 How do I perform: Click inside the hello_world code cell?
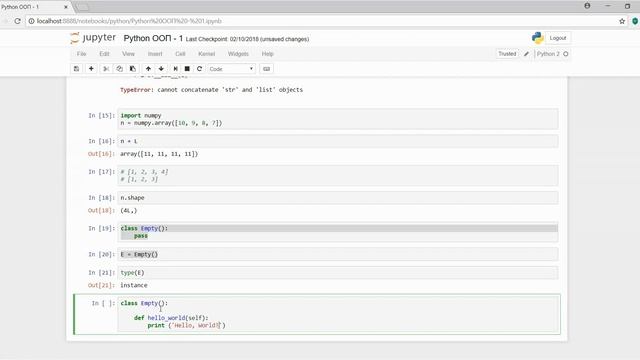click(x=338, y=314)
